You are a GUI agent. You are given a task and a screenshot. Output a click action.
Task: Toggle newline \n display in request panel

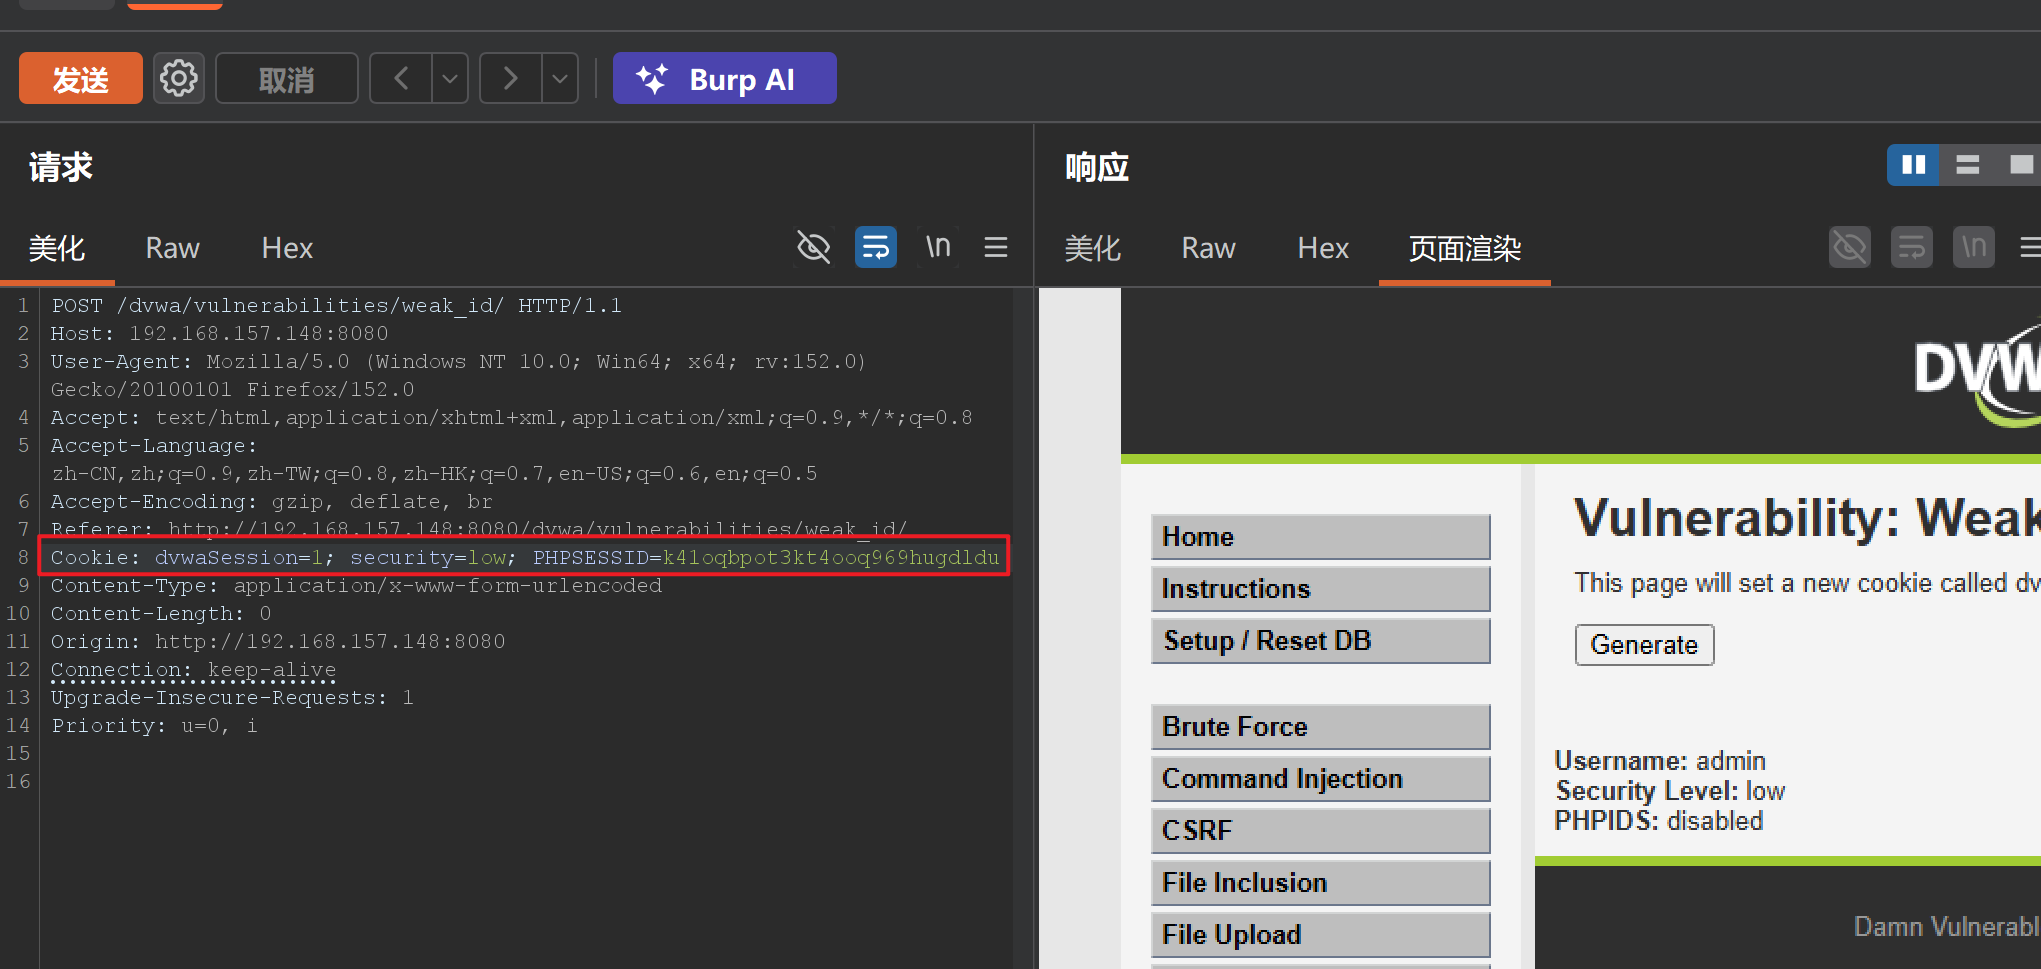[x=938, y=247]
